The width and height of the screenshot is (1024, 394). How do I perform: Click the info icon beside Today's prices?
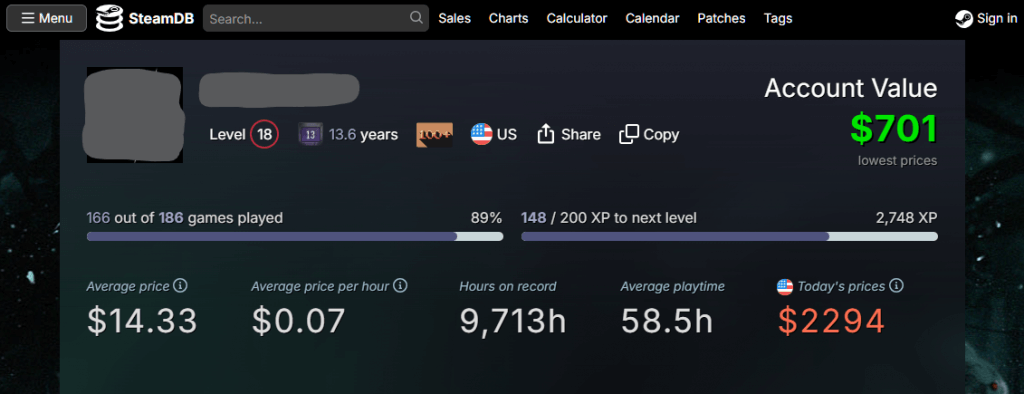click(897, 286)
